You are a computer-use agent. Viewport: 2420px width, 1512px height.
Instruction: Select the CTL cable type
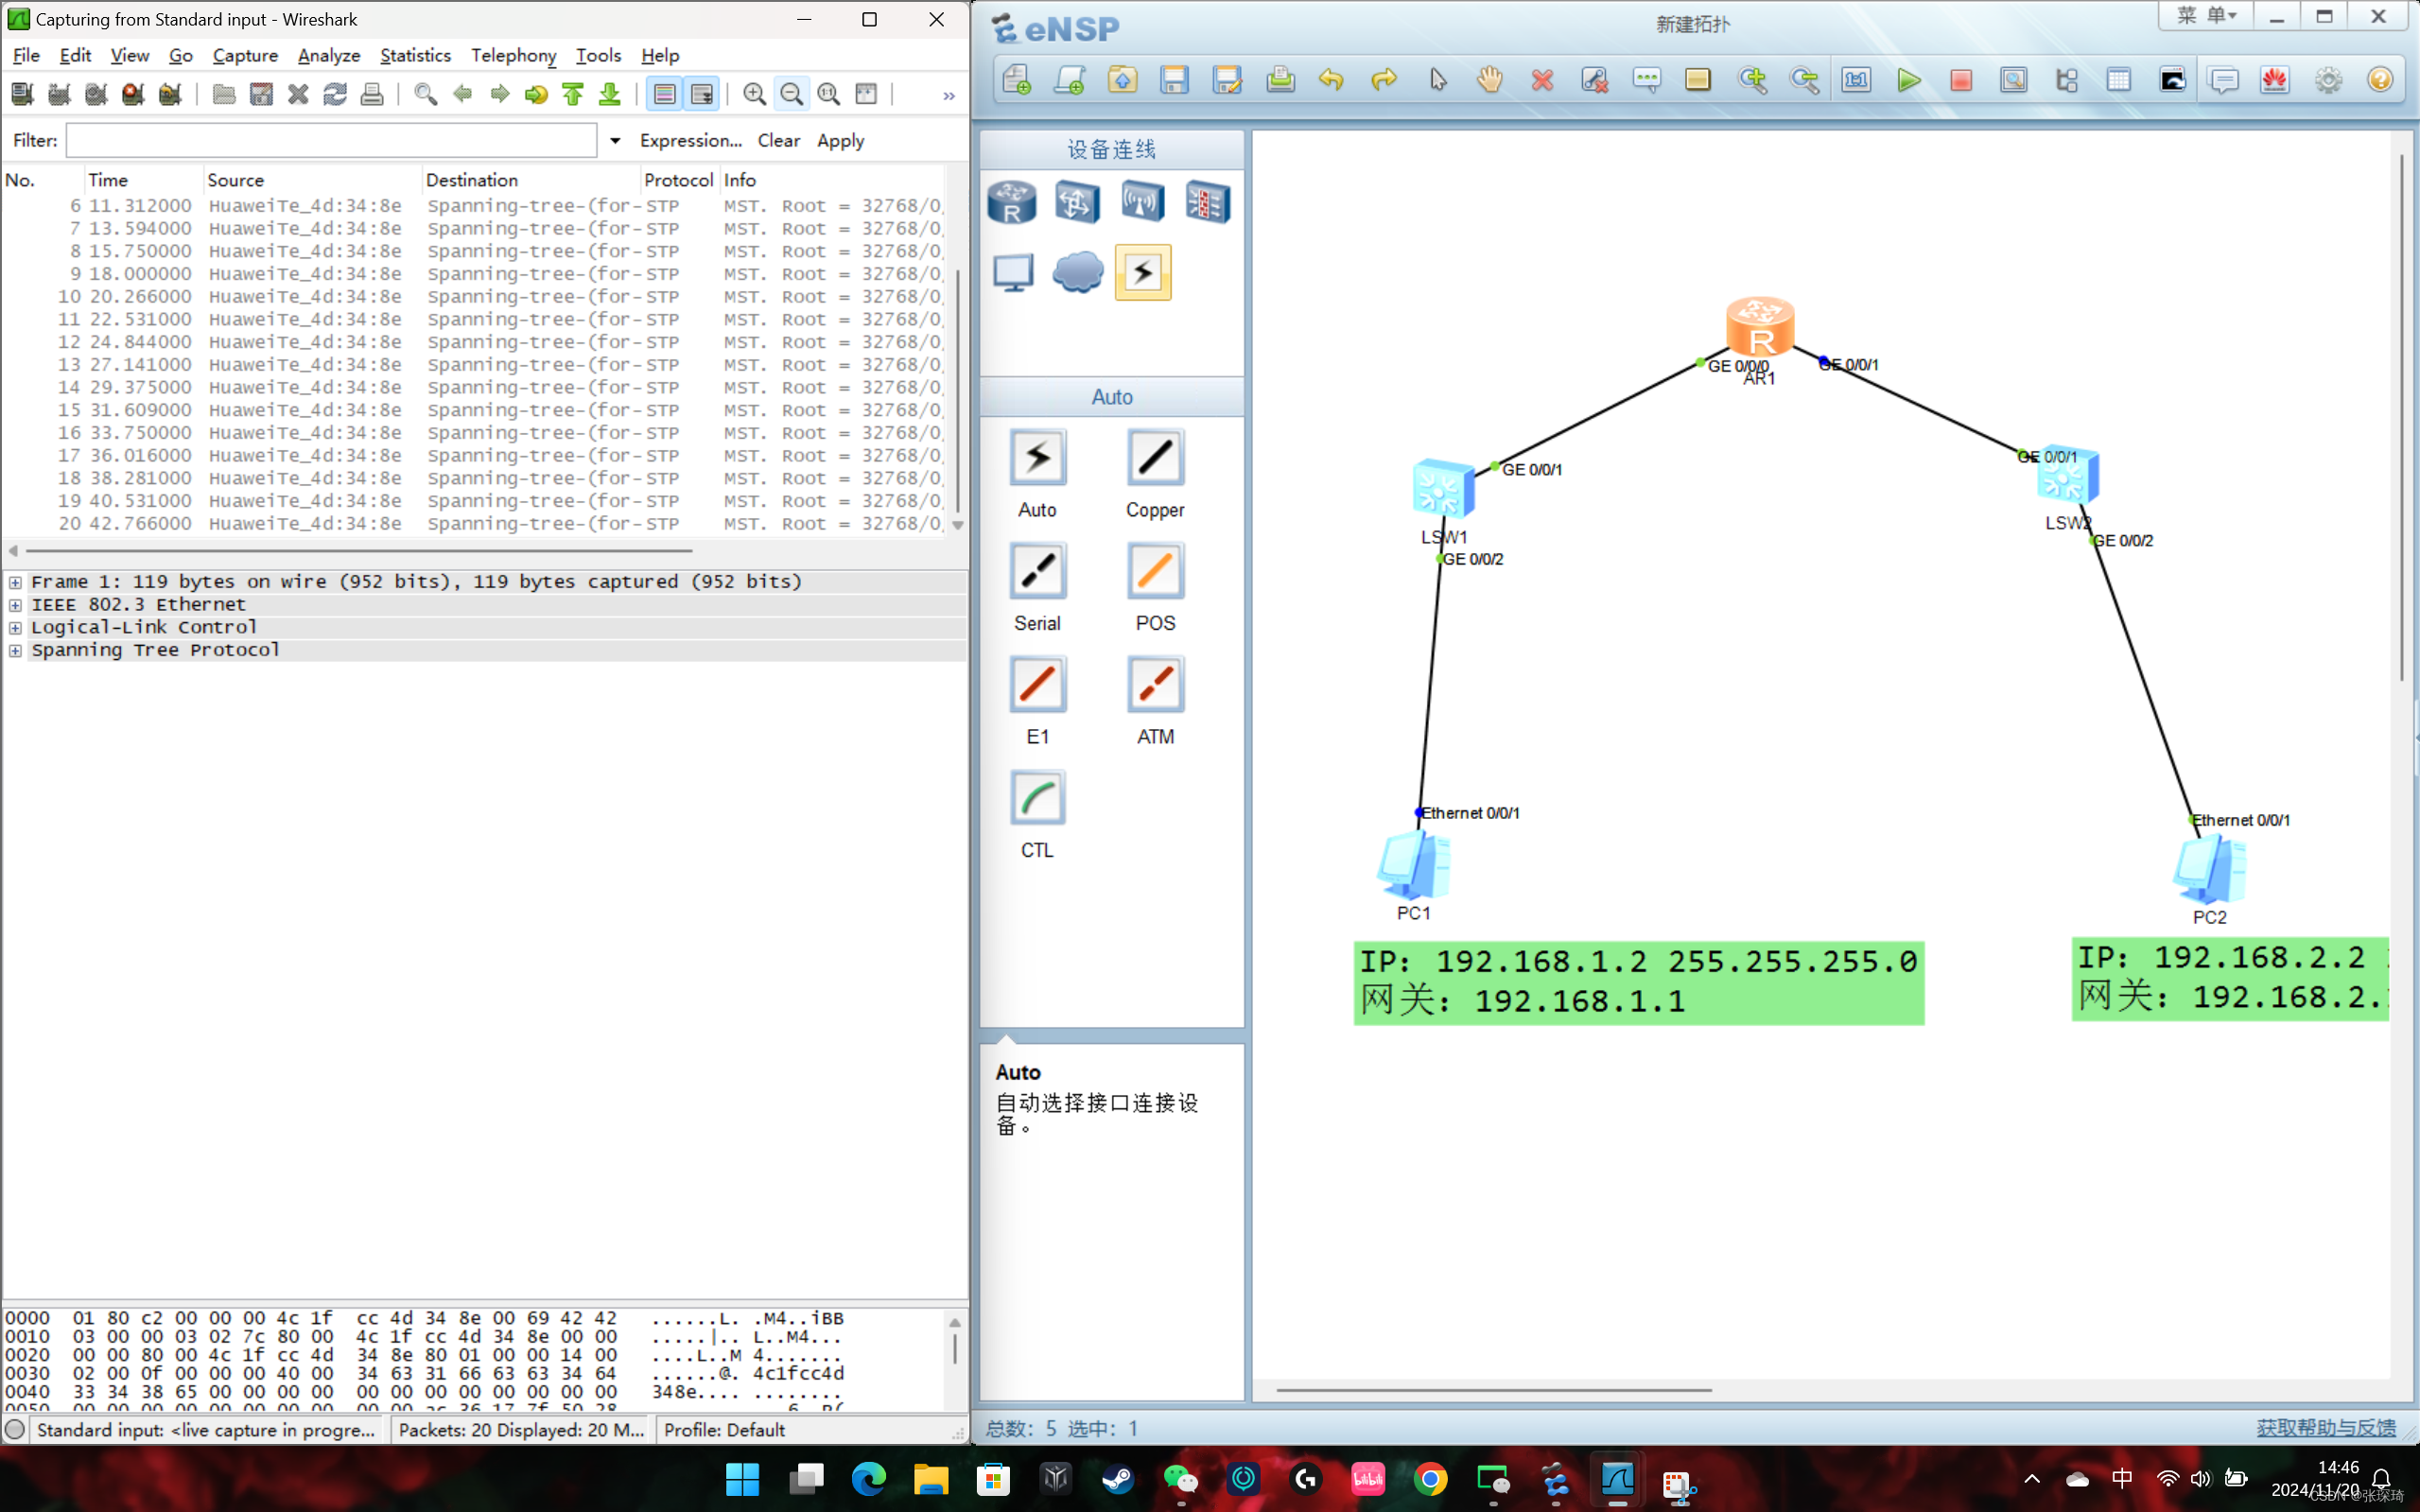1037,799
